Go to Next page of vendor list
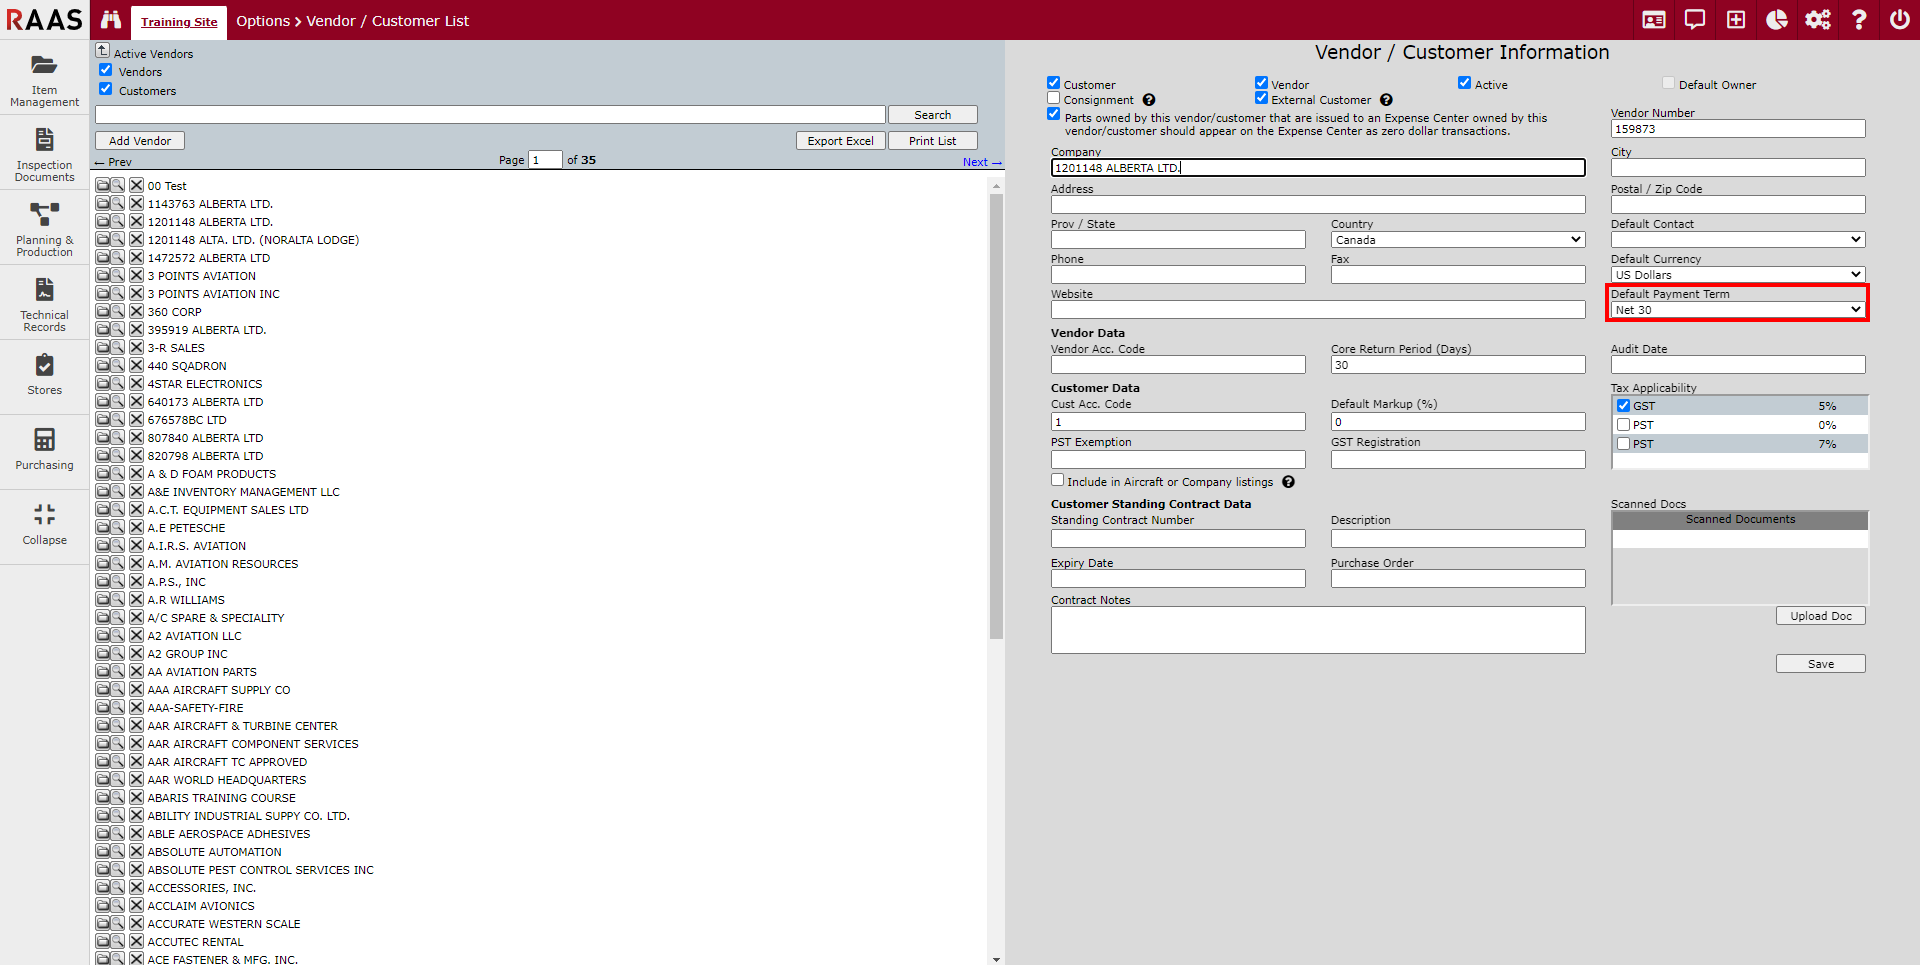The height and width of the screenshot is (965, 1920). (x=980, y=162)
